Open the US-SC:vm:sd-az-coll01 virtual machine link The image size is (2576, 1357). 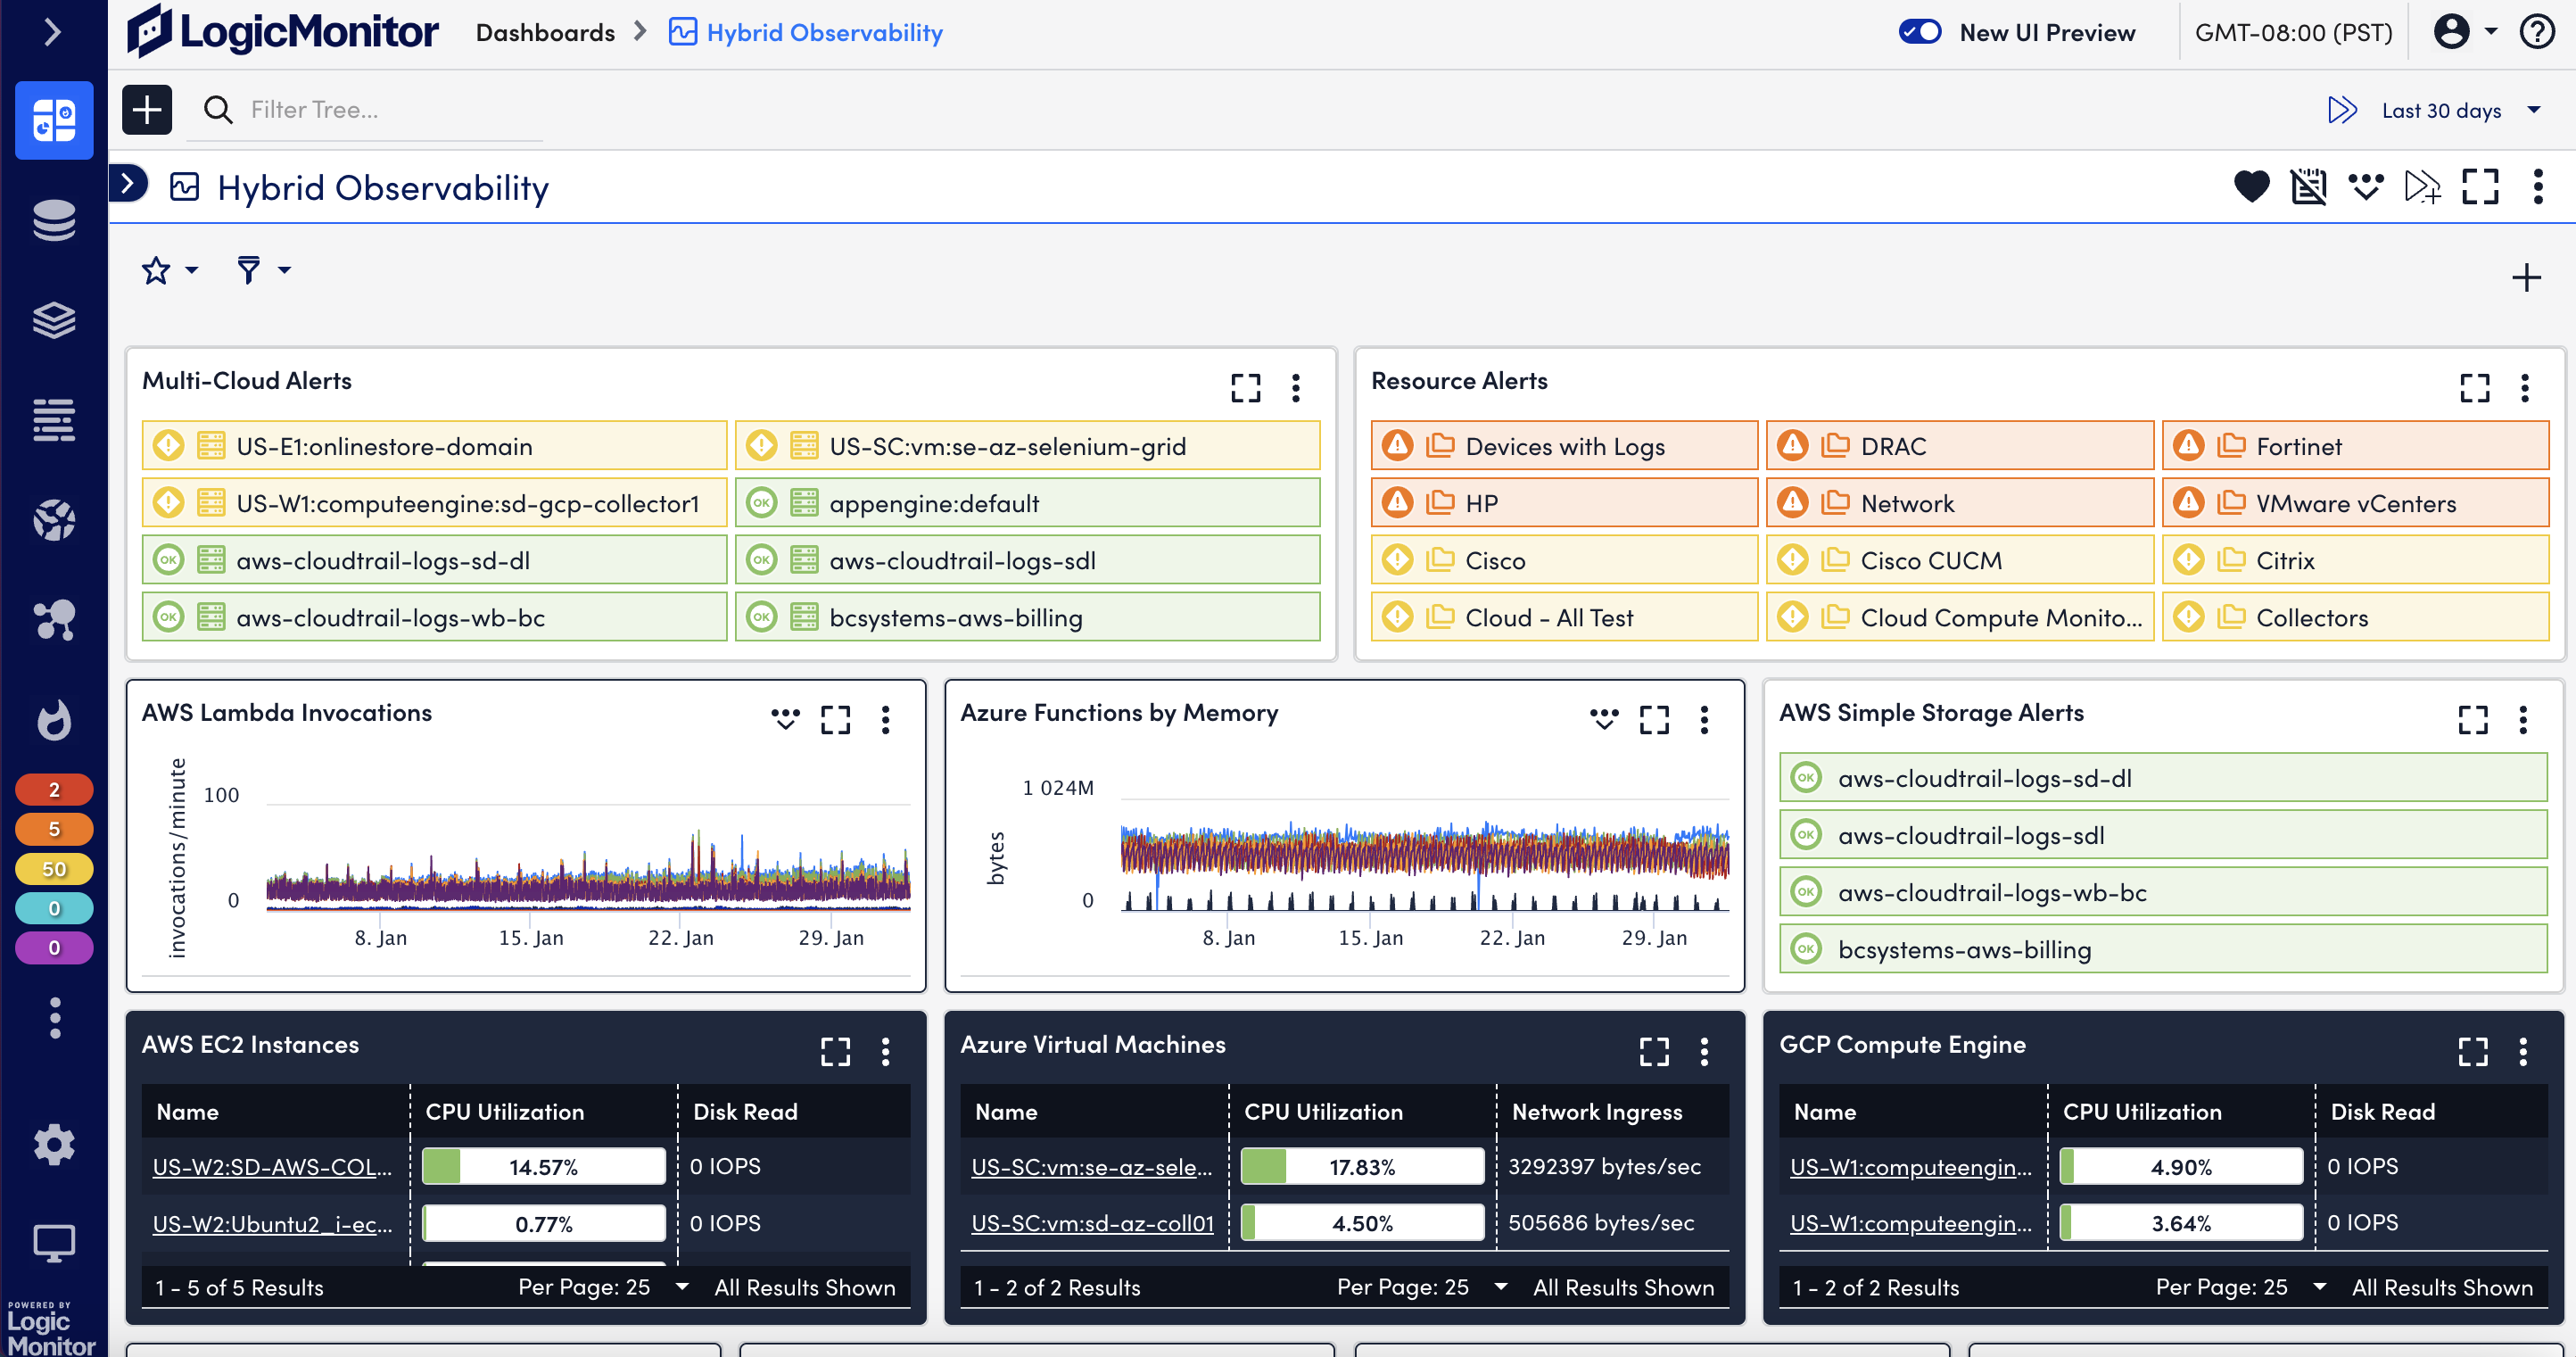(x=1092, y=1222)
